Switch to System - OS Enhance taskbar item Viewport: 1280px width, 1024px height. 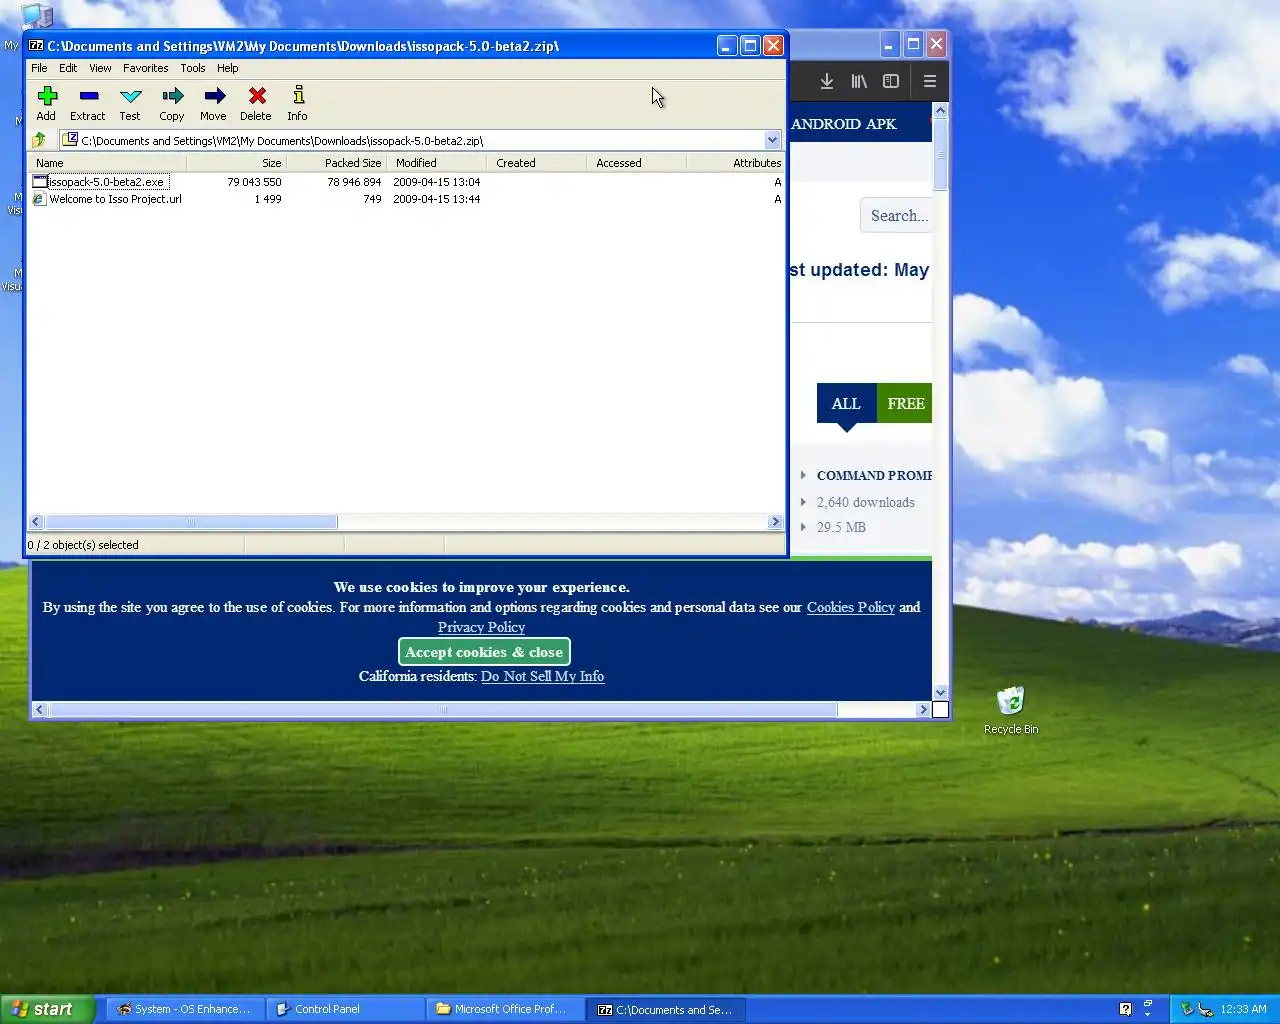[x=185, y=1009]
